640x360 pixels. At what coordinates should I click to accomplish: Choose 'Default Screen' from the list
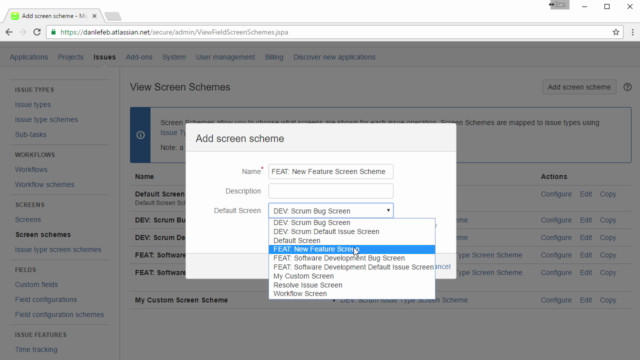[x=352, y=240]
